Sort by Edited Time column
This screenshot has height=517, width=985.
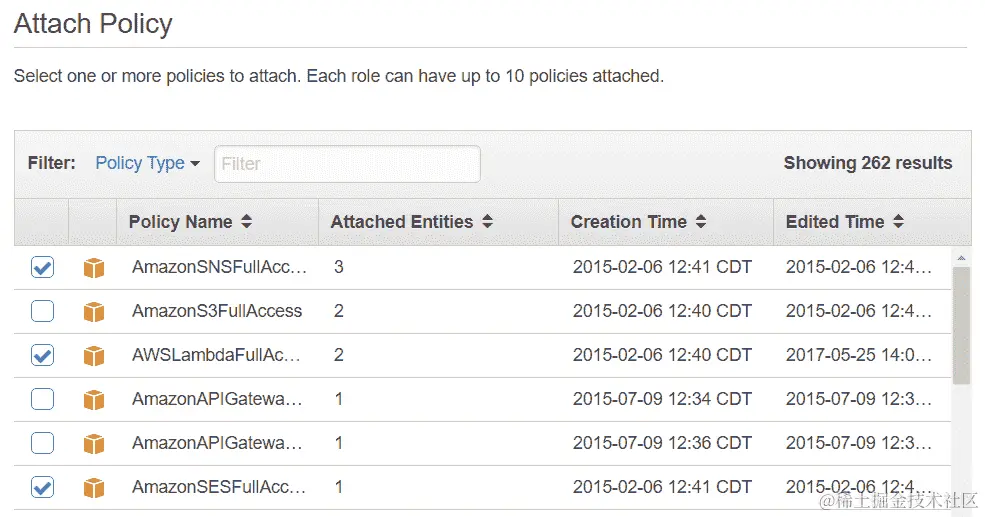click(x=844, y=222)
